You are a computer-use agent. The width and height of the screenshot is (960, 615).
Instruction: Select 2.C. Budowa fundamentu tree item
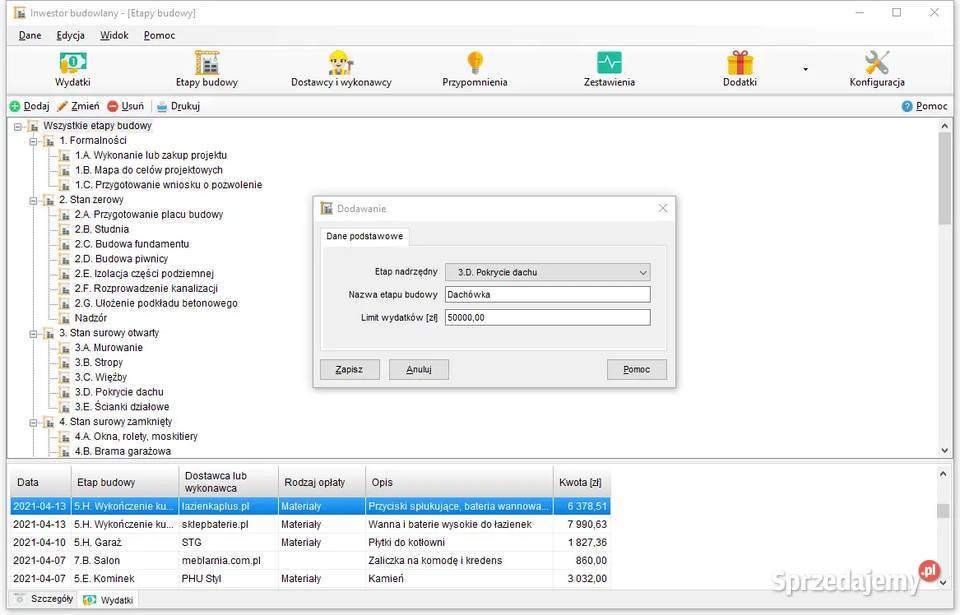click(x=131, y=244)
